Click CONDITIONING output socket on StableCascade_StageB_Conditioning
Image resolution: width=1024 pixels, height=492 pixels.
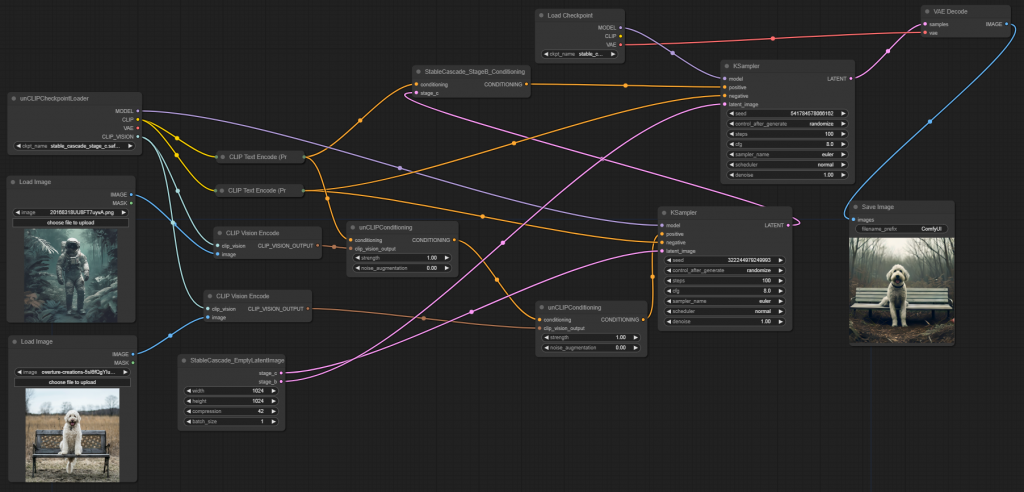coord(526,84)
